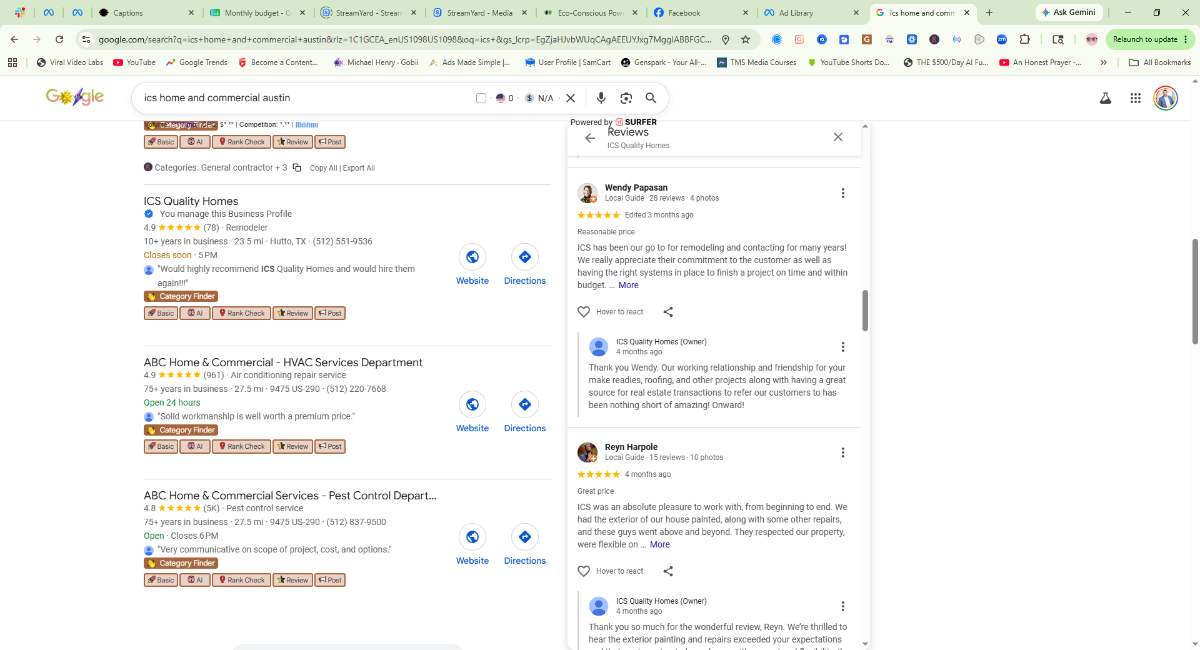Open options menu for Wendy Papasan's review

(x=843, y=193)
